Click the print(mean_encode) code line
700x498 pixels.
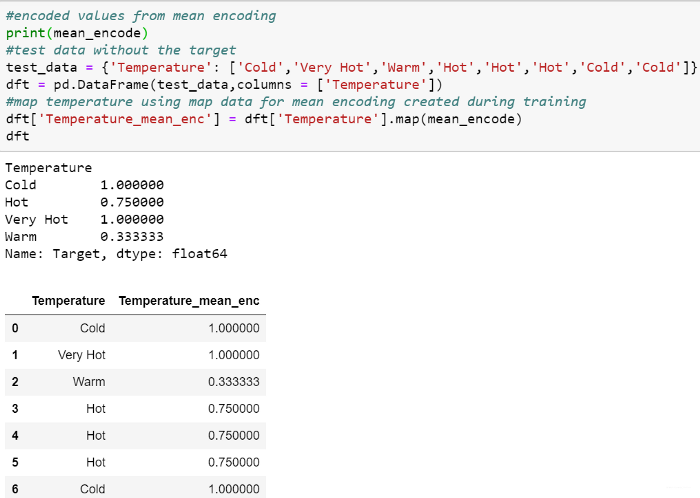tap(77, 33)
